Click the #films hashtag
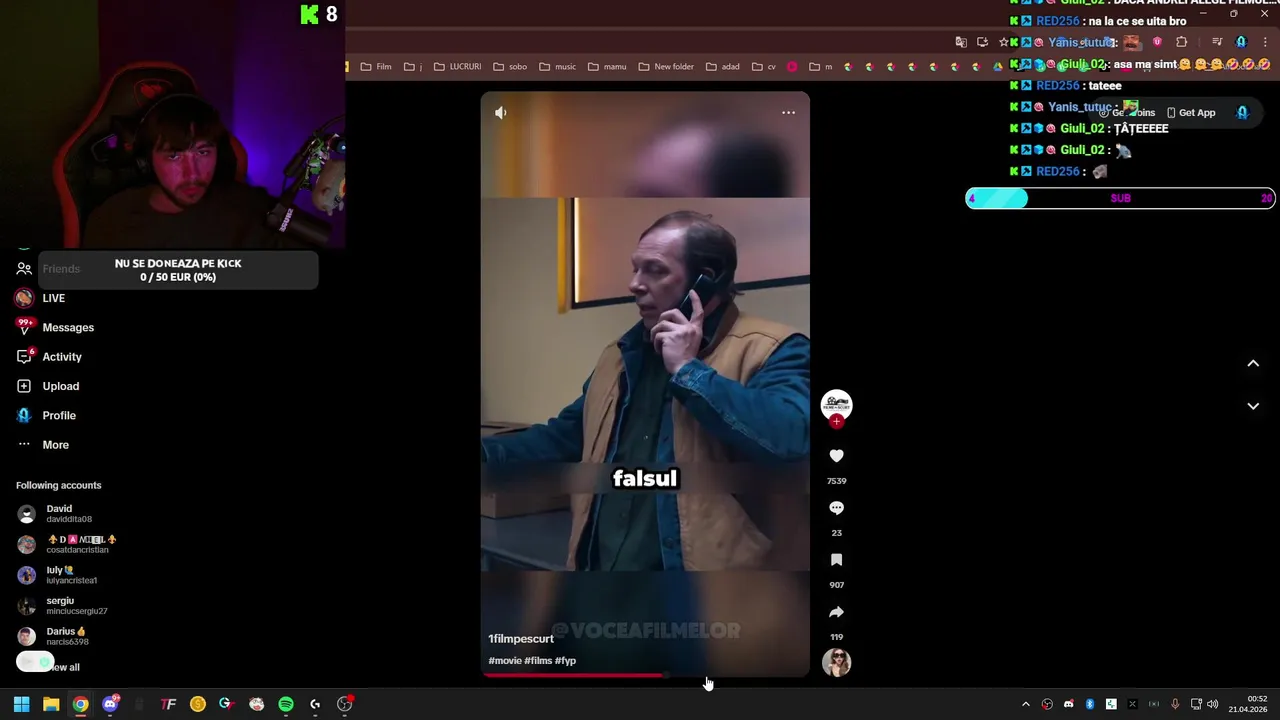The image size is (1280, 720). click(538, 661)
